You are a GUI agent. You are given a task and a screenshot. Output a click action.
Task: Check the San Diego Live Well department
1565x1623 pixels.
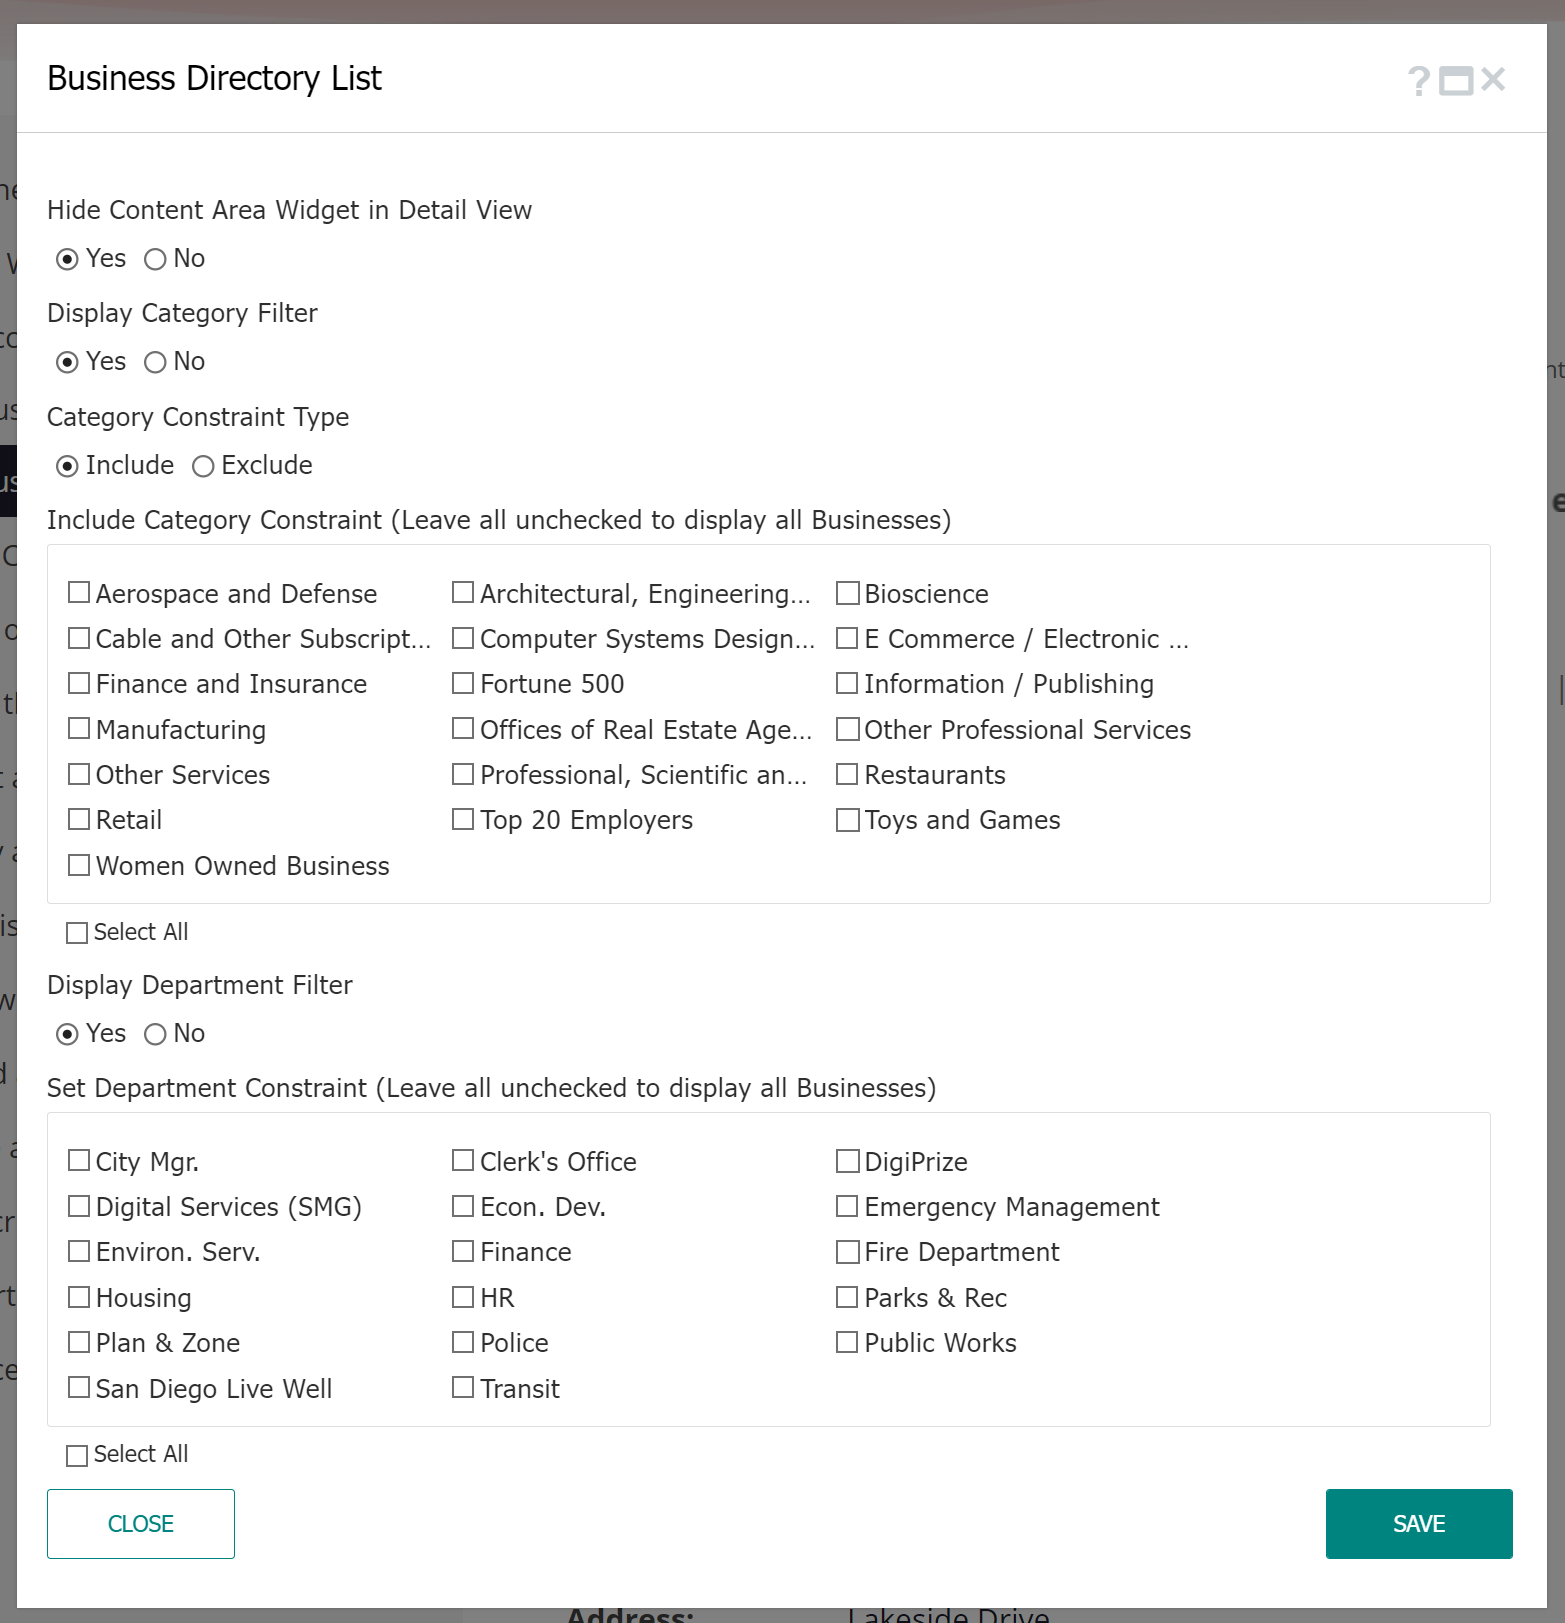(x=79, y=1388)
